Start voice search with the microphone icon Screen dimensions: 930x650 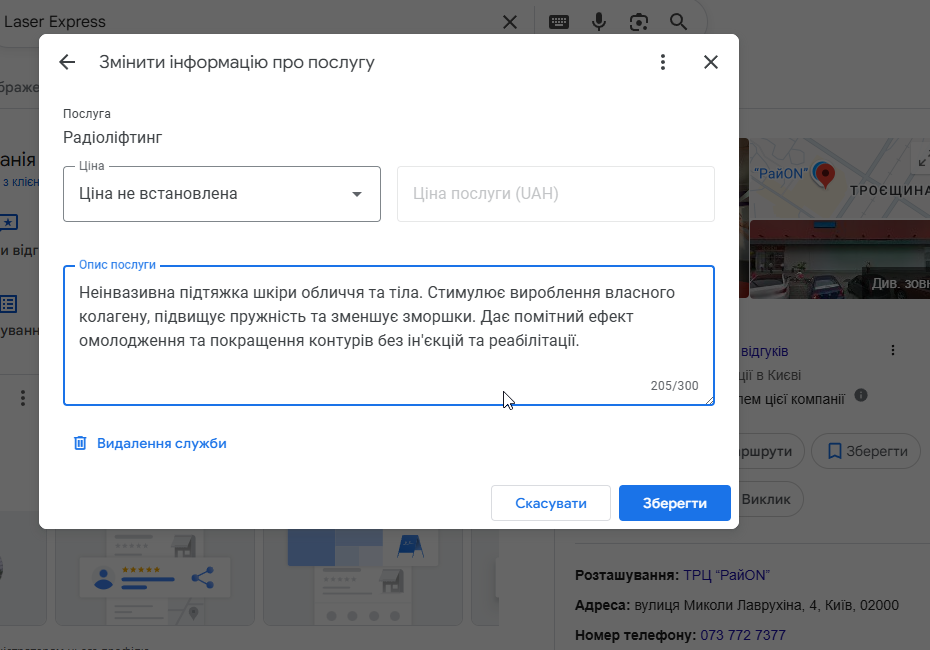coord(599,22)
